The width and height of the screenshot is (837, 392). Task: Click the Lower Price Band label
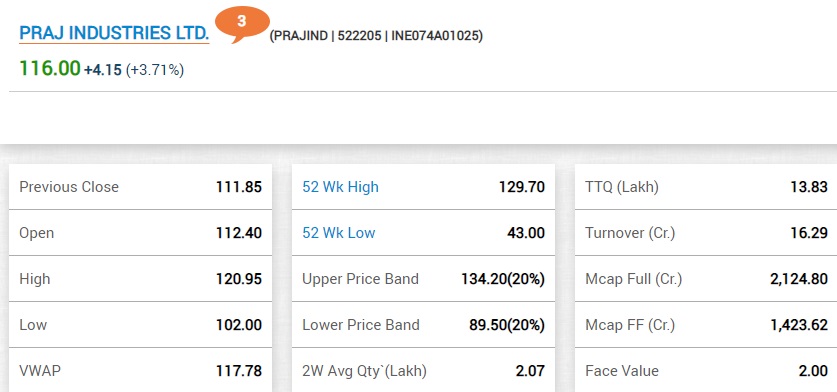[361, 325]
